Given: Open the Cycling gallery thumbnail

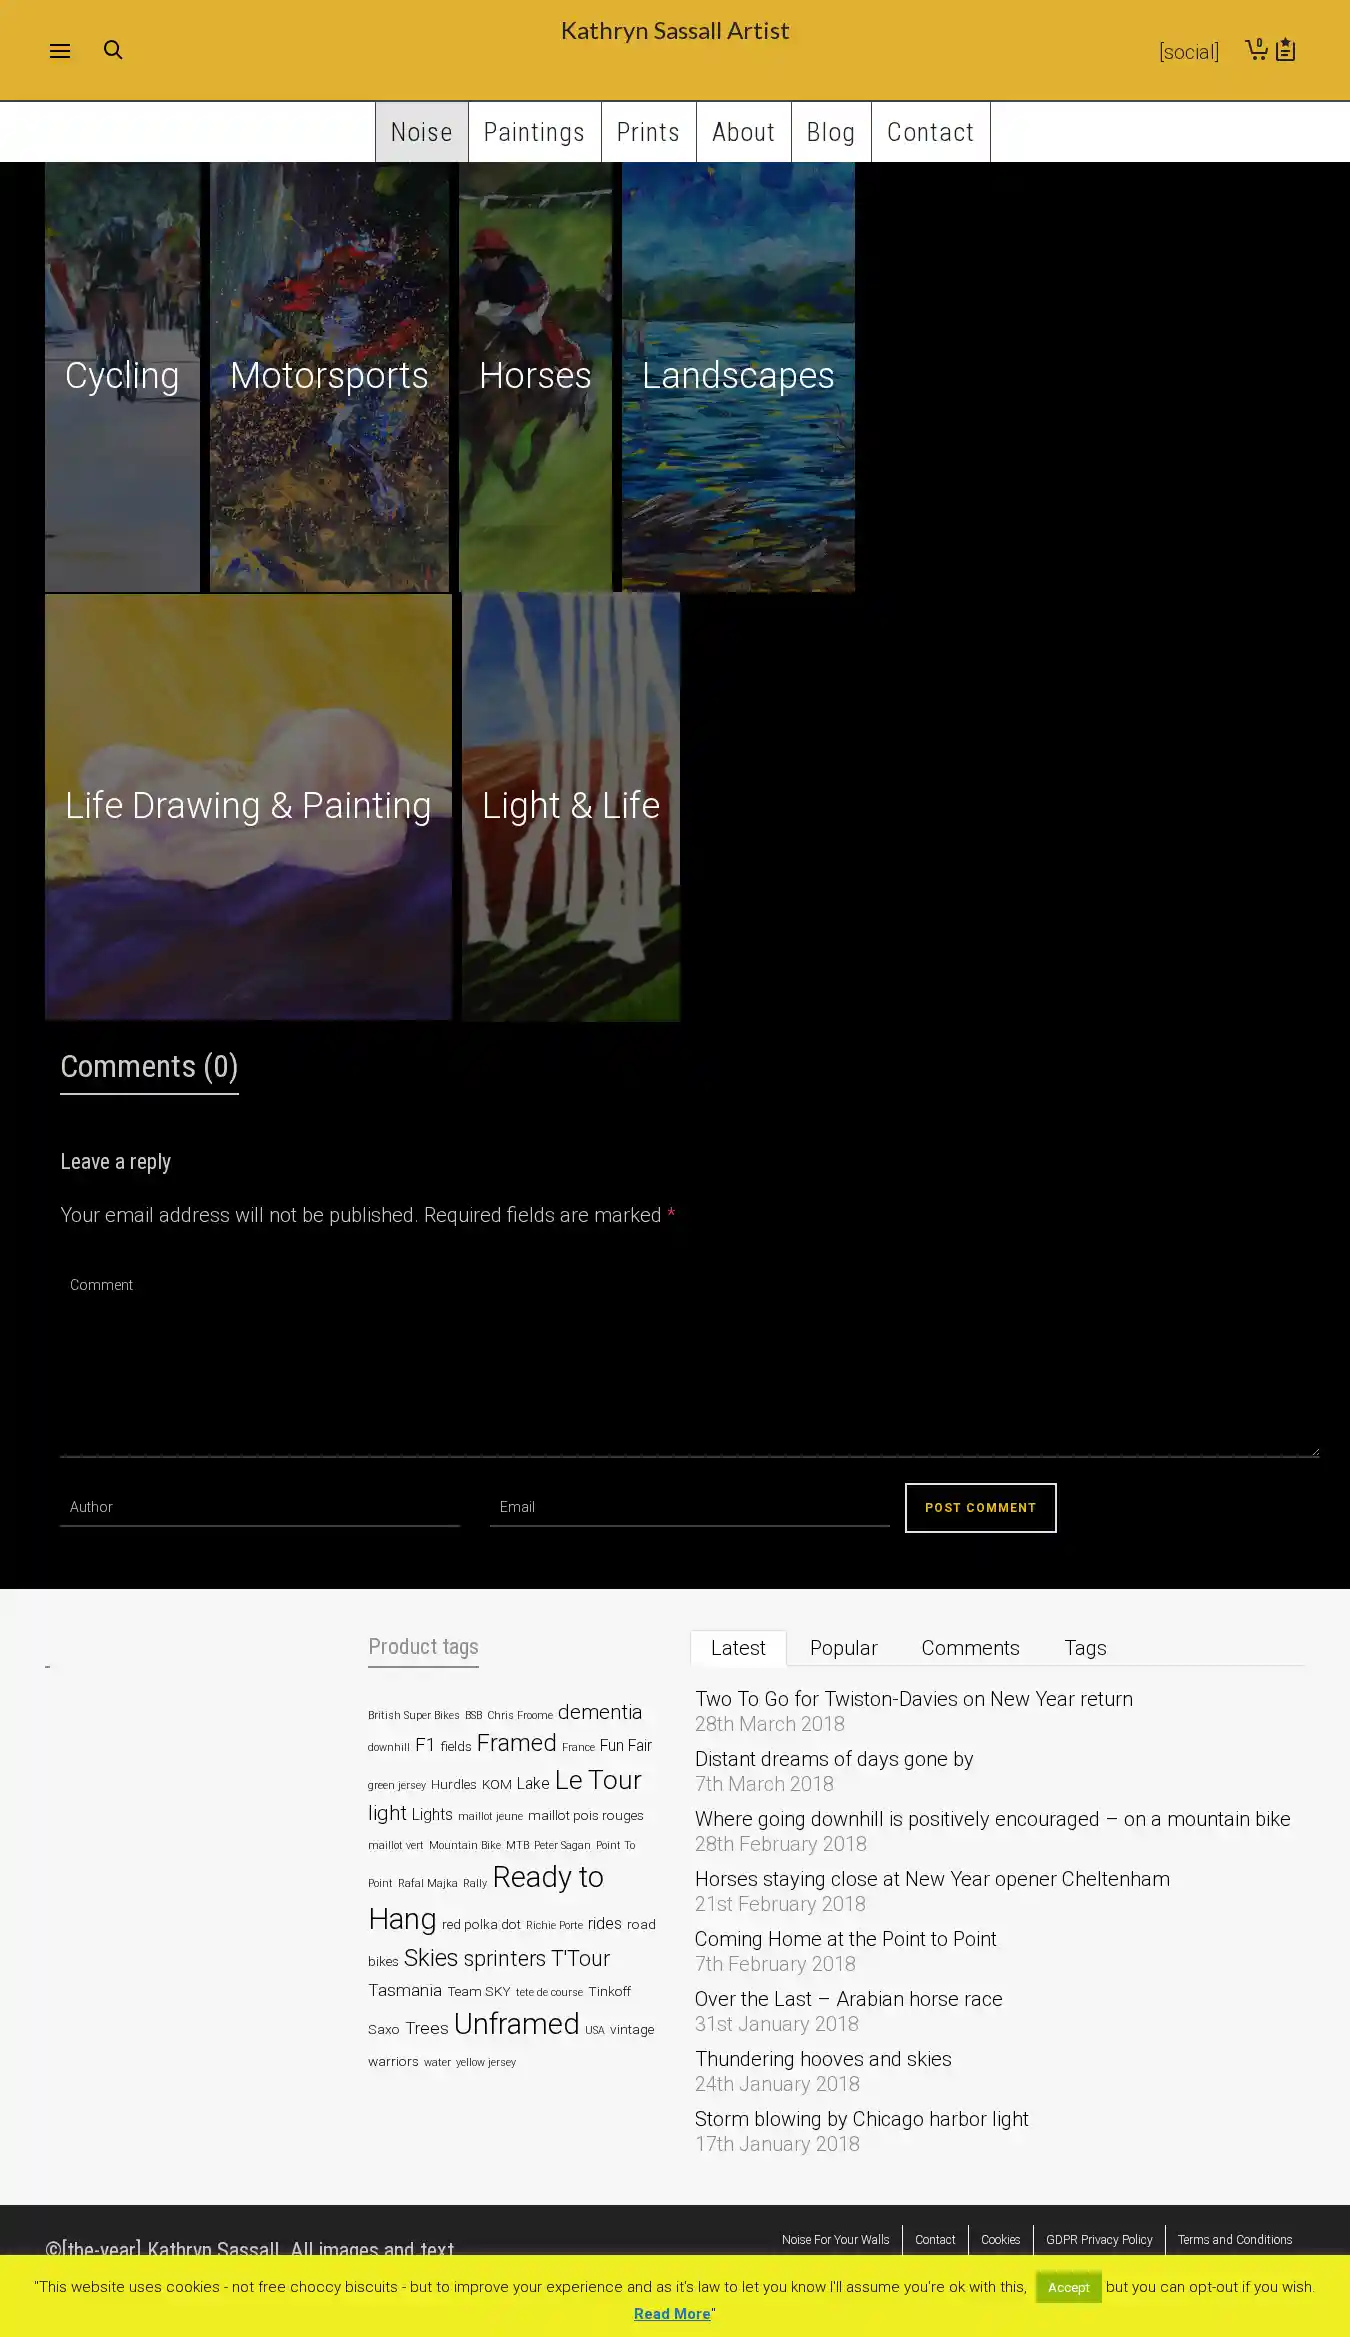Looking at the screenshot, I should coord(122,377).
